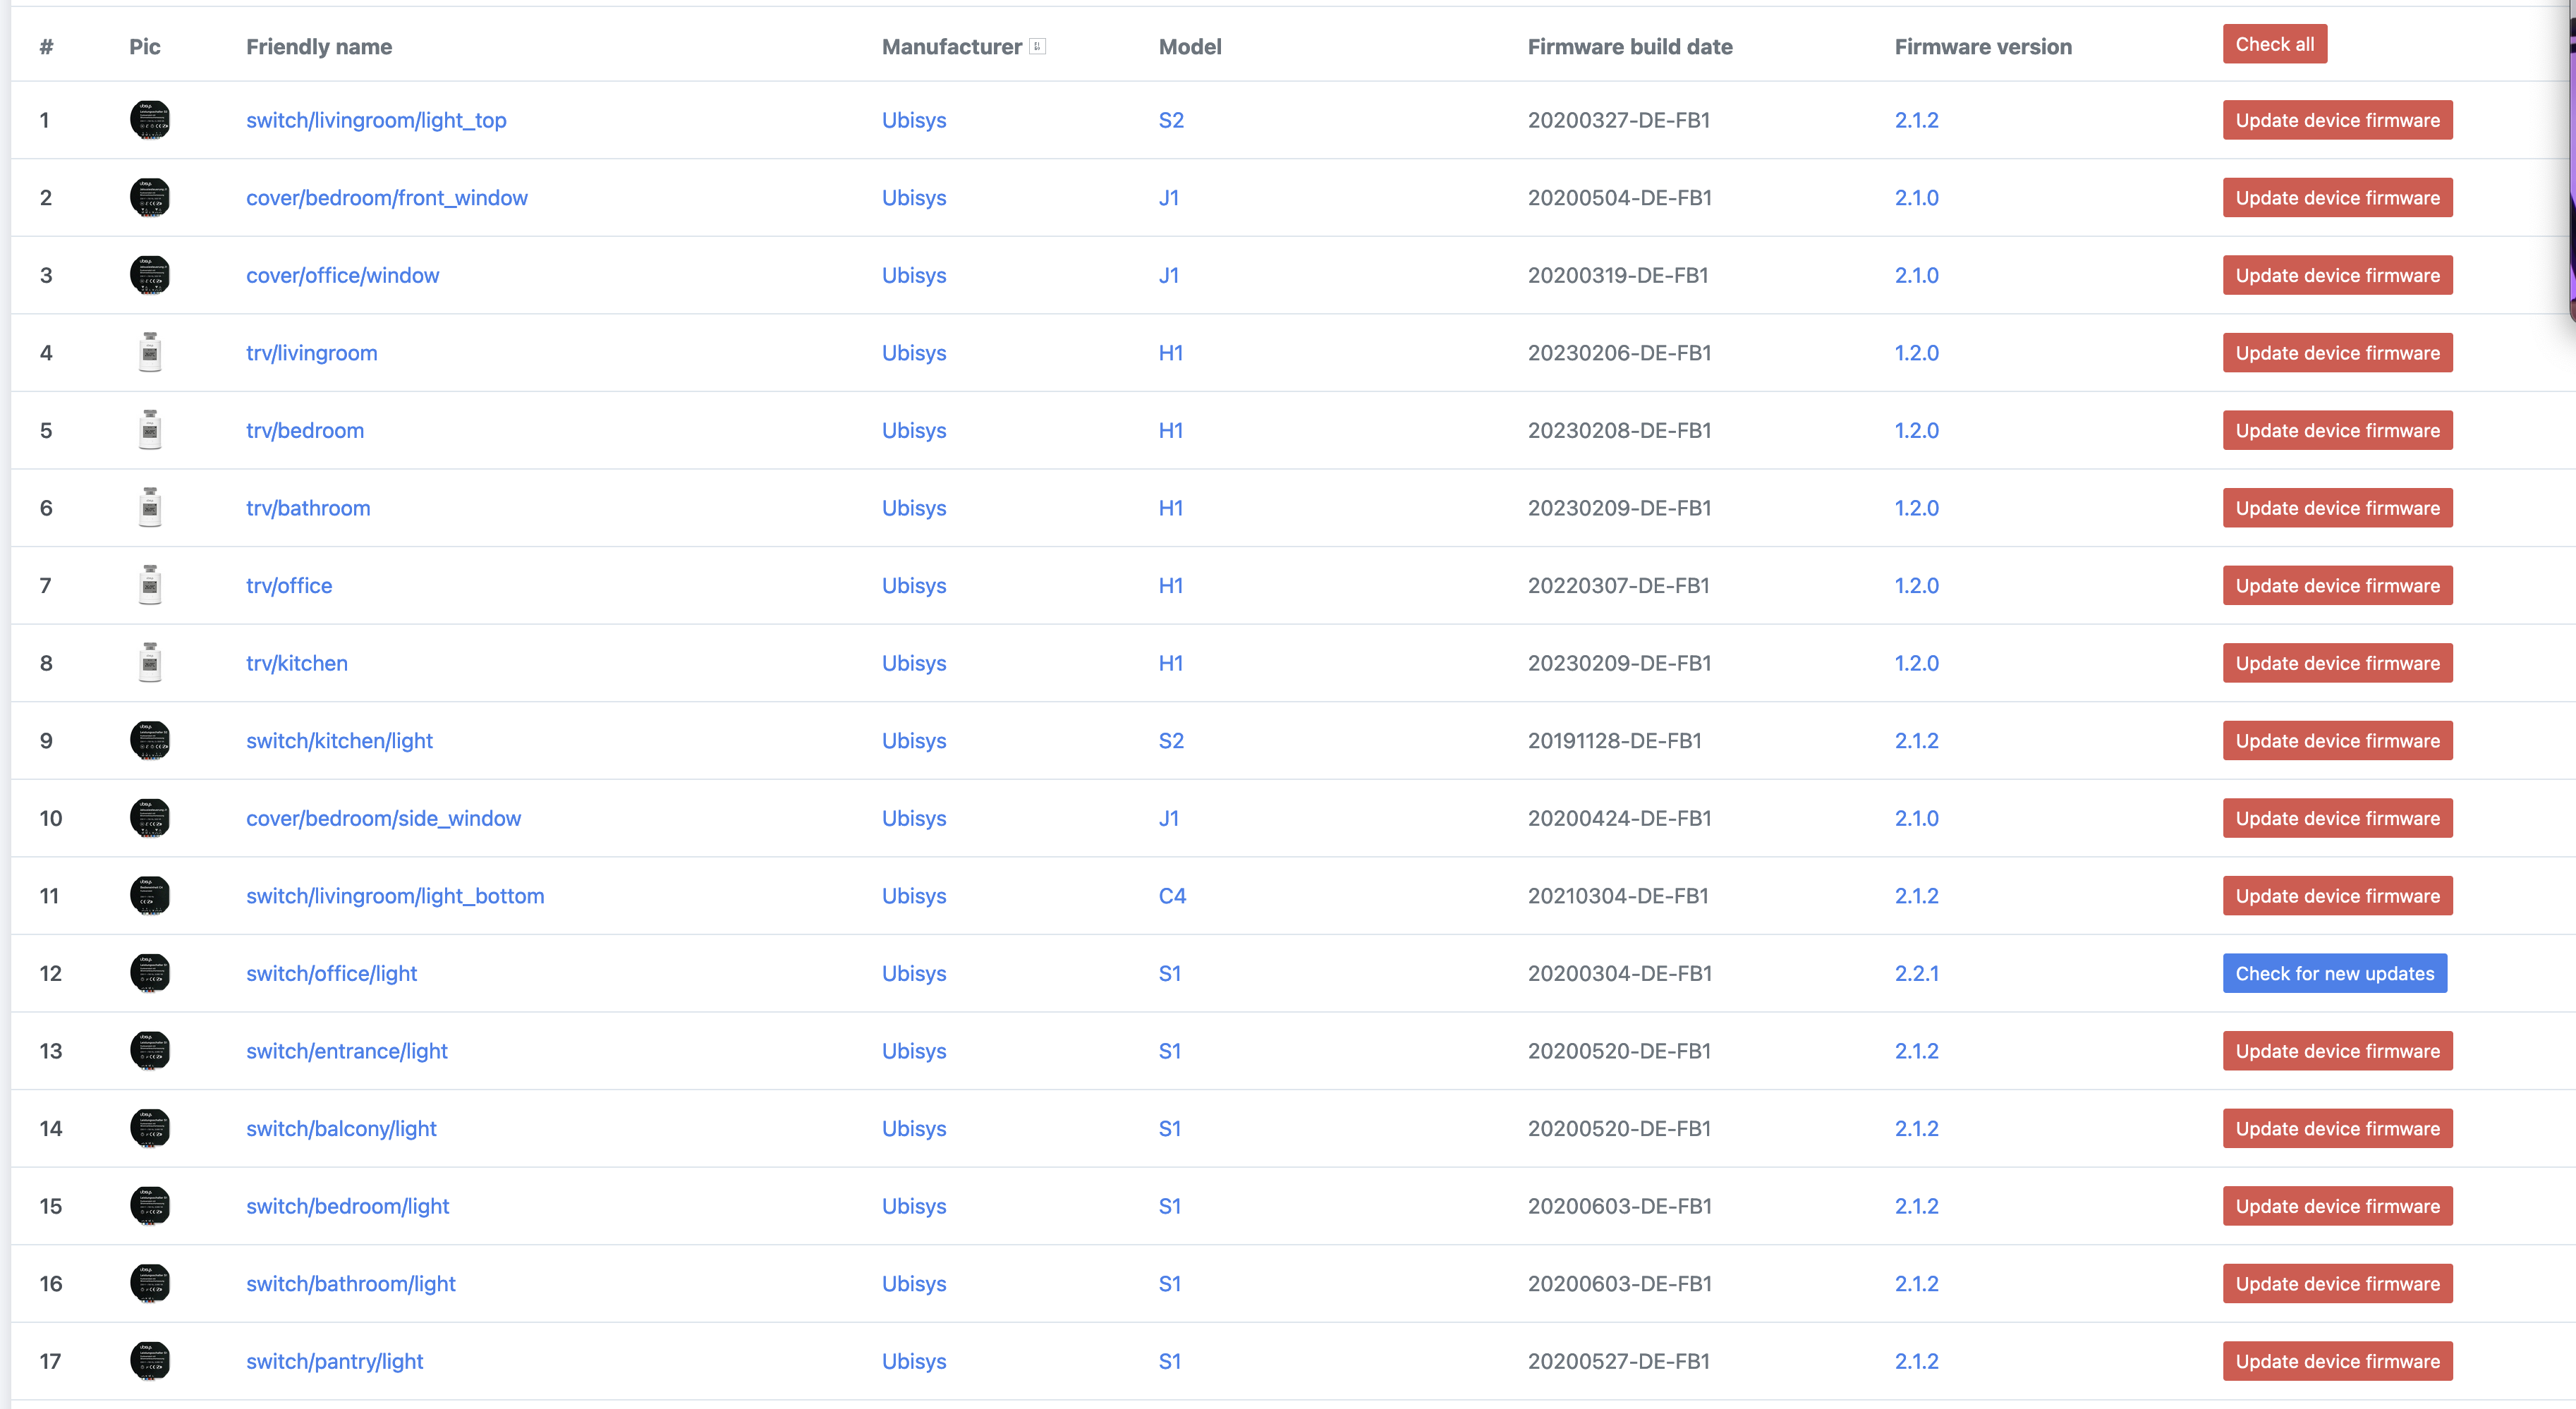Click the TRV thermostat icon for trv/livingroom
Image resolution: width=2576 pixels, height=1409 pixels.
(150, 352)
